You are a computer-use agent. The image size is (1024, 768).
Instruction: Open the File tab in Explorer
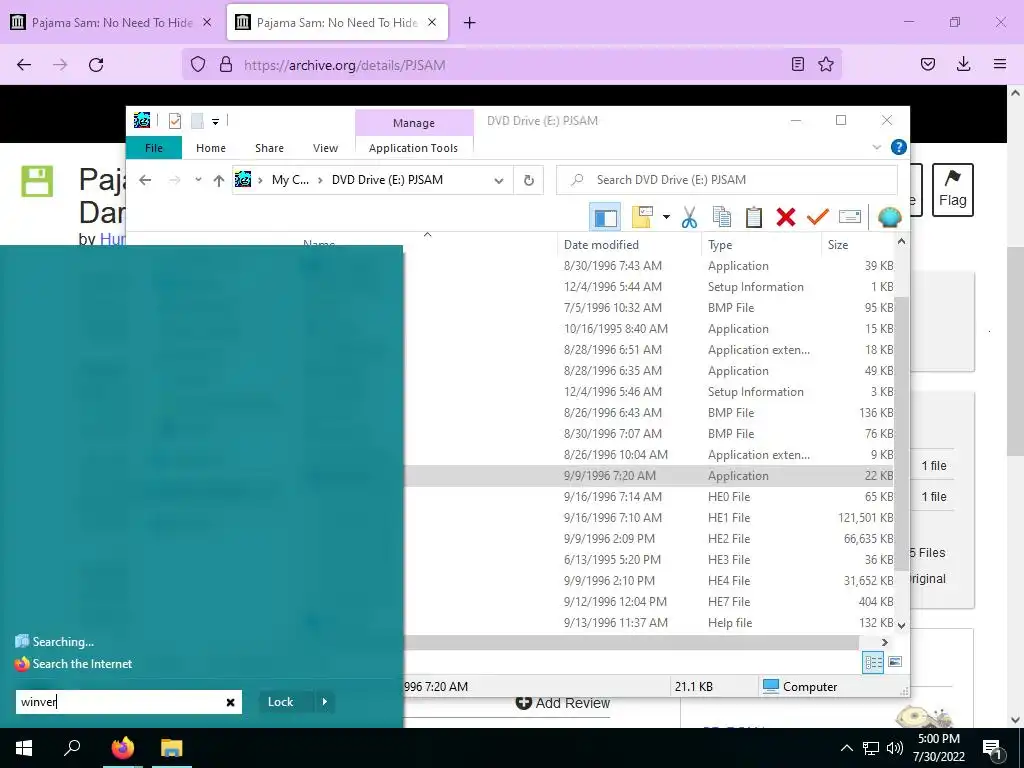pyautogui.click(x=153, y=148)
